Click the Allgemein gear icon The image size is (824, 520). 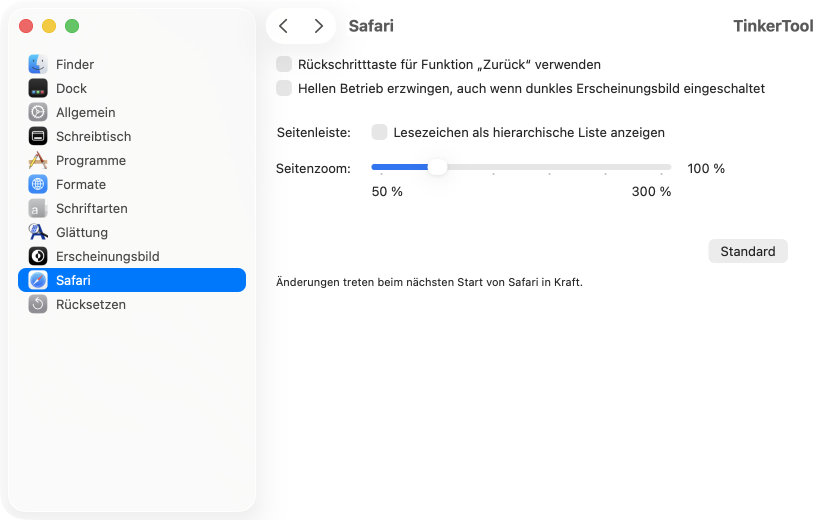(x=38, y=112)
